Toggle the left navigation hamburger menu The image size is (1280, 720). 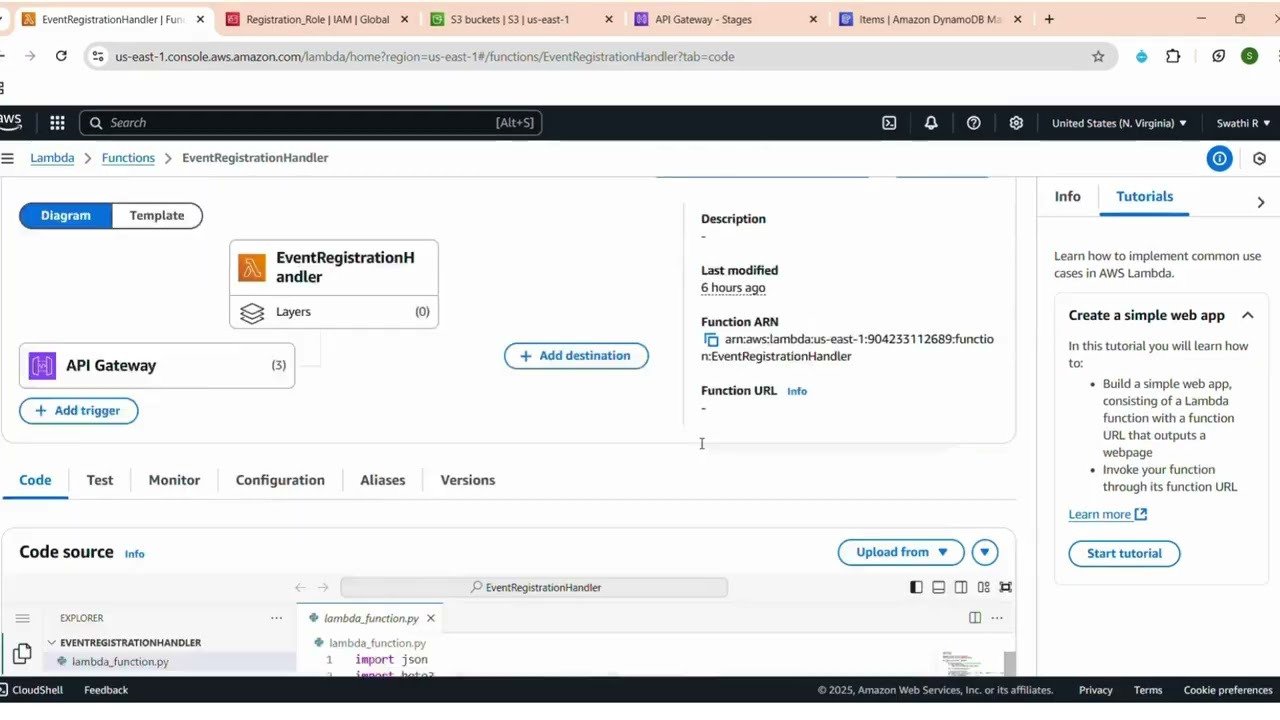tap(7, 158)
